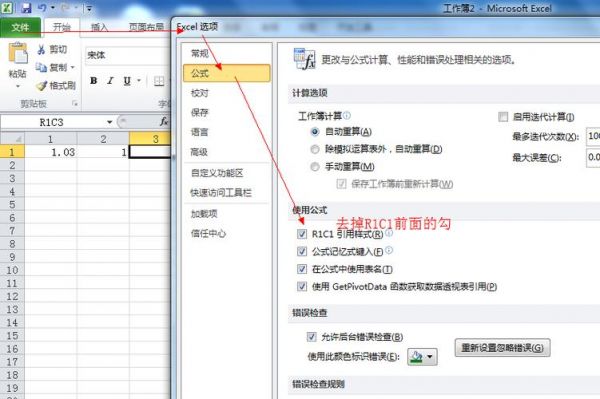600x399 pixels.
Task: Click the Paste (粘贴) clipboard icon
Action: tap(18, 53)
